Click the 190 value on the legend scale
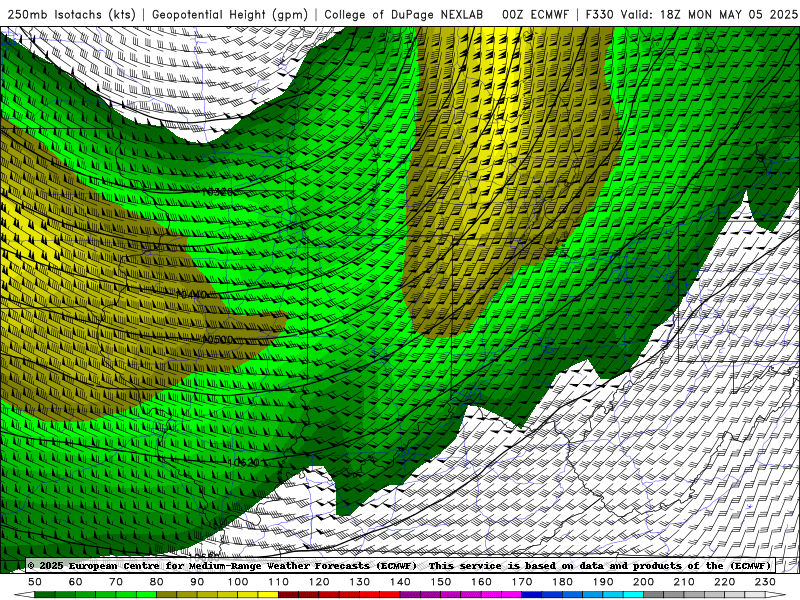Image resolution: width=800 pixels, height=600 pixels. click(x=603, y=582)
